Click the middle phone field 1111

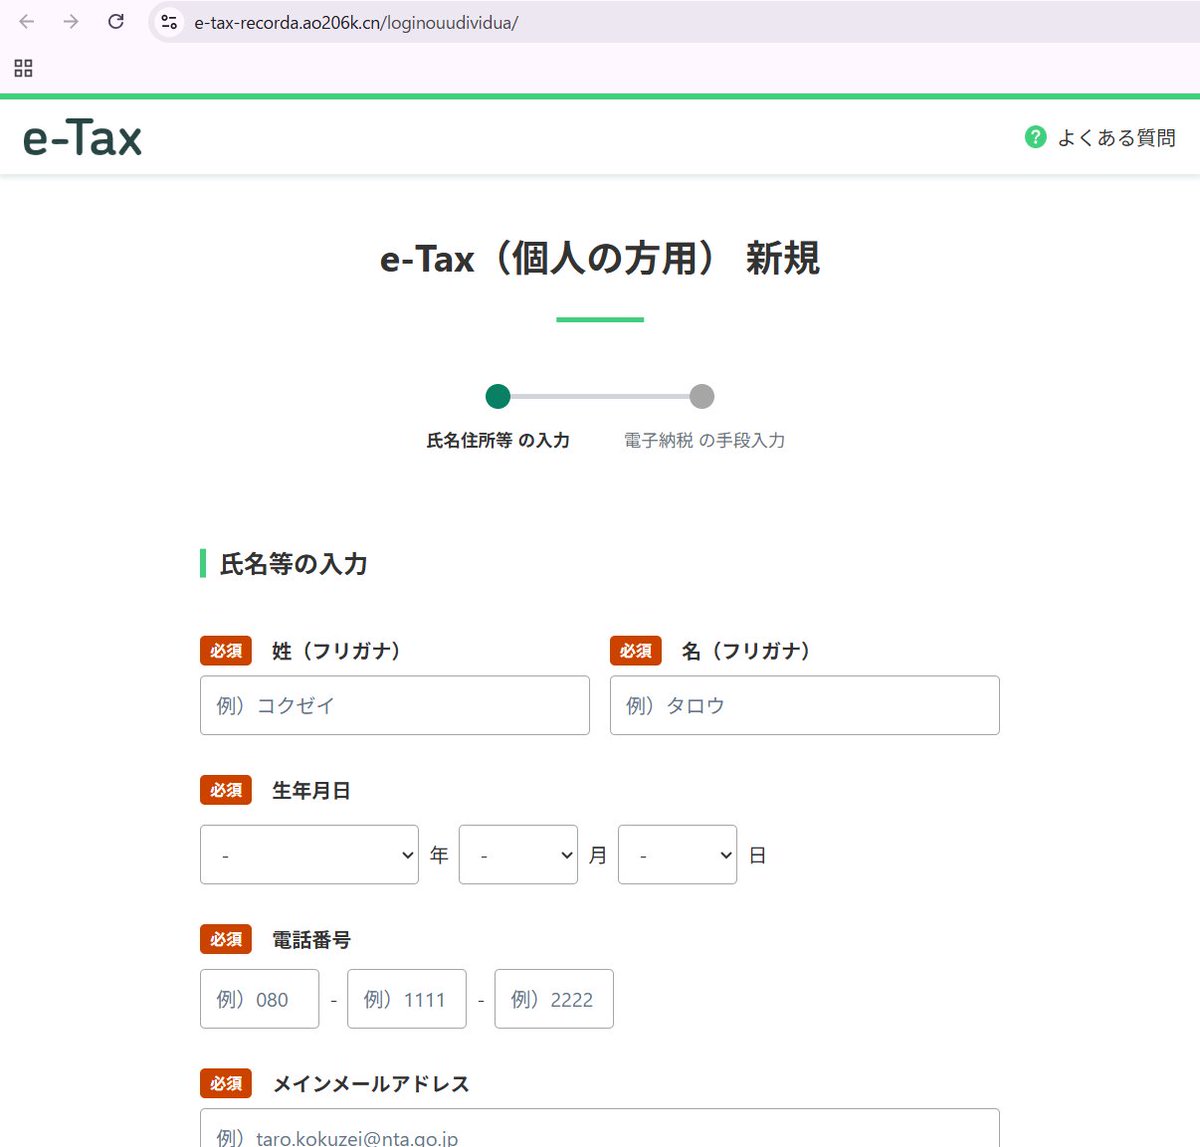pyautogui.click(x=407, y=999)
